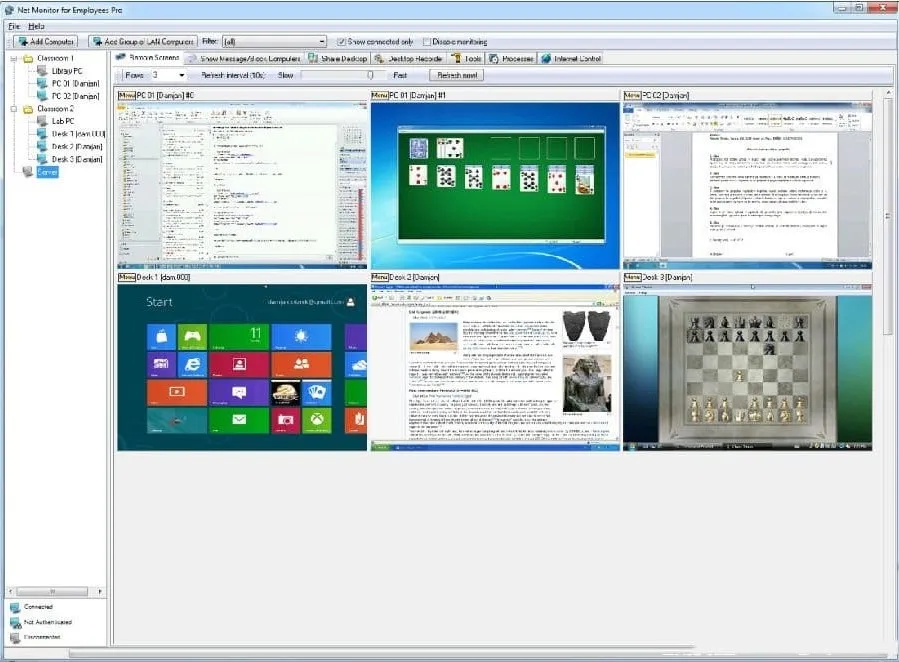Click Add Group of LAN Computers button

tap(141, 42)
